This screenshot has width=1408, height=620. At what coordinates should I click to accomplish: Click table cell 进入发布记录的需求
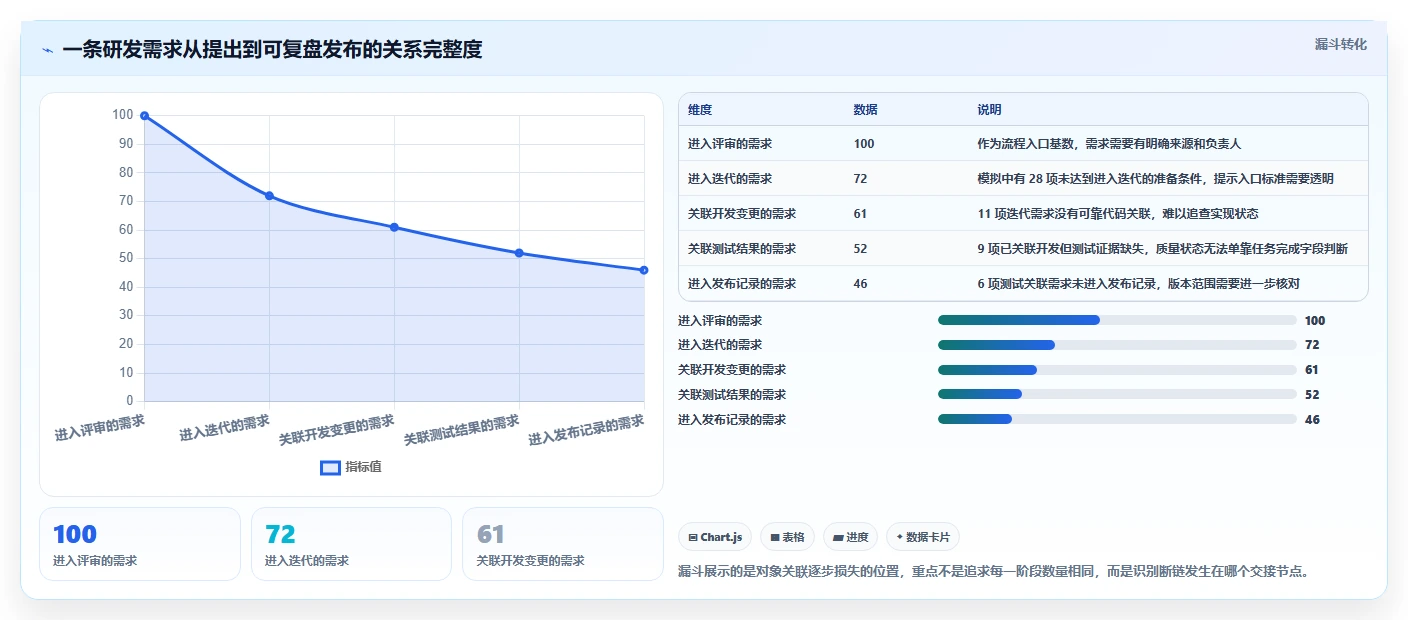[742, 283]
